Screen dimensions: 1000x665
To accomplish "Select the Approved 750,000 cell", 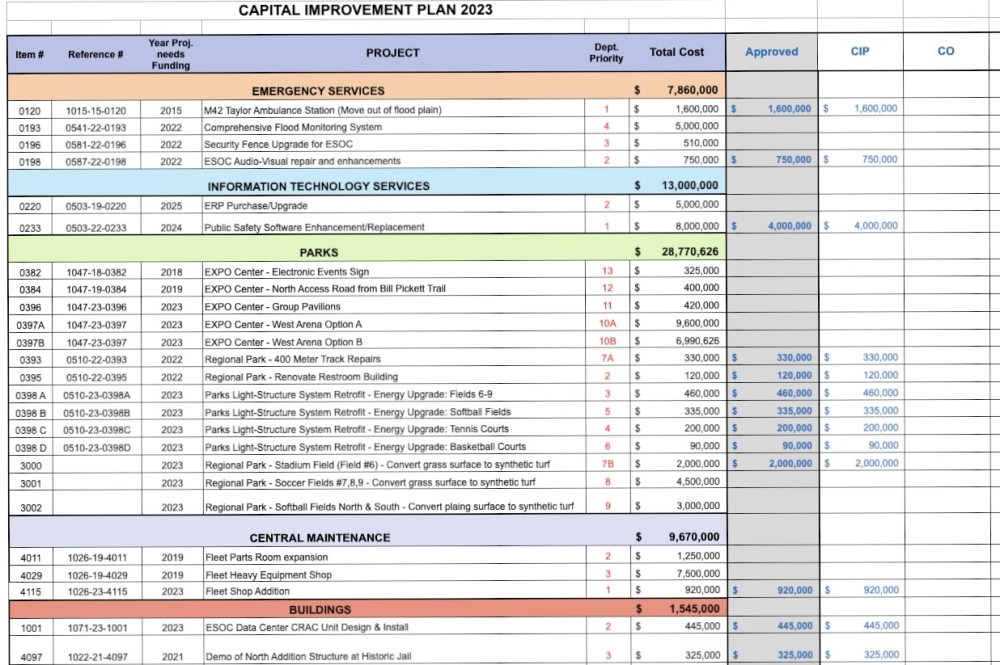I will coord(772,159).
